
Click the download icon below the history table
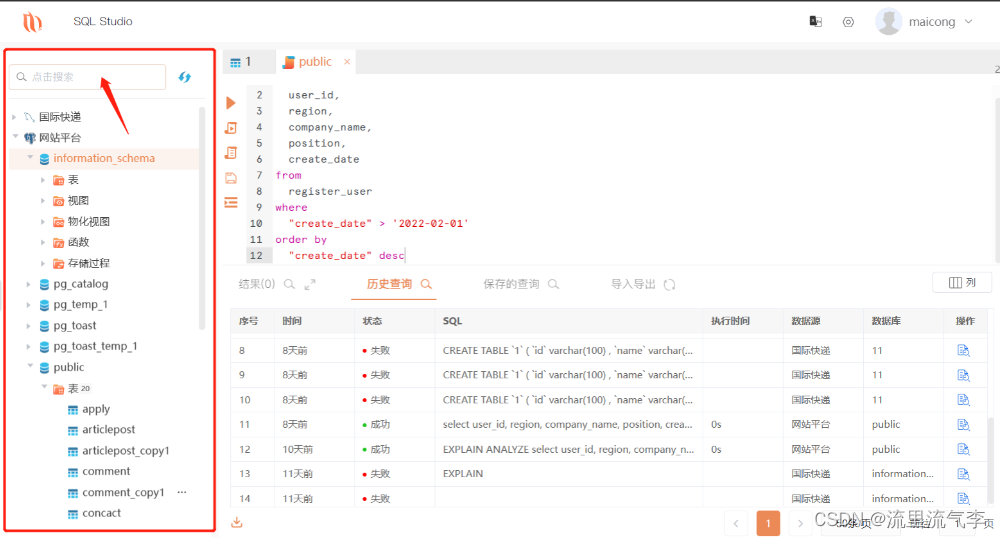[x=237, y=522]
